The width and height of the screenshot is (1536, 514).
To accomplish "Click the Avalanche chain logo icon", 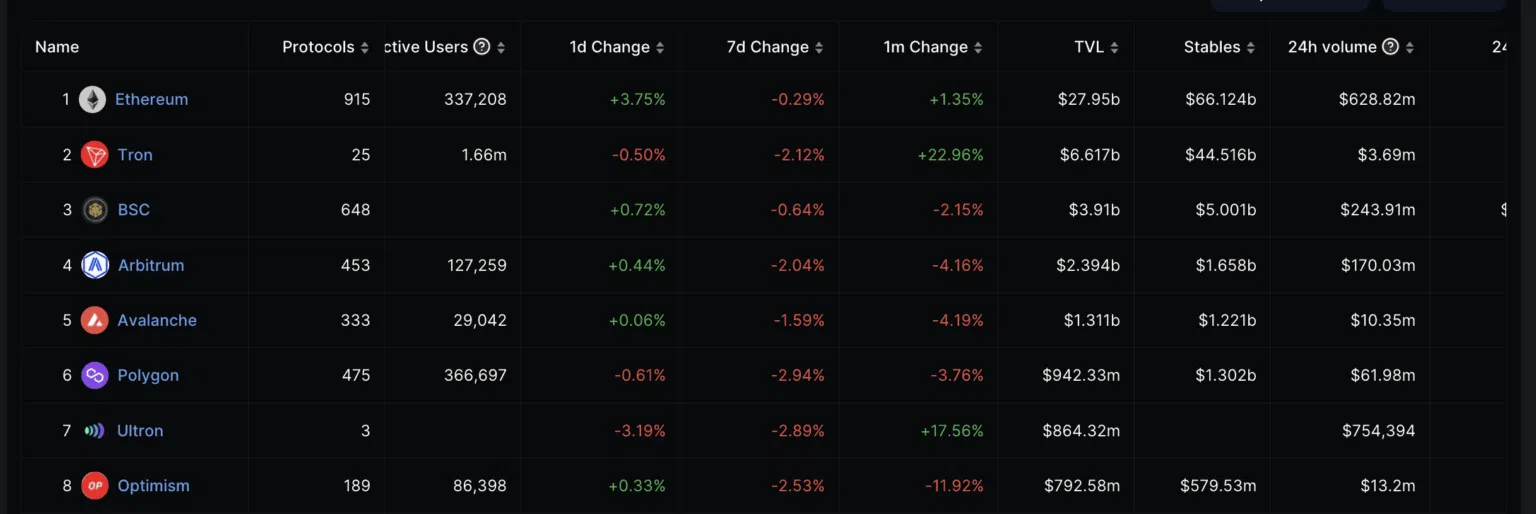I will (94, 320).
